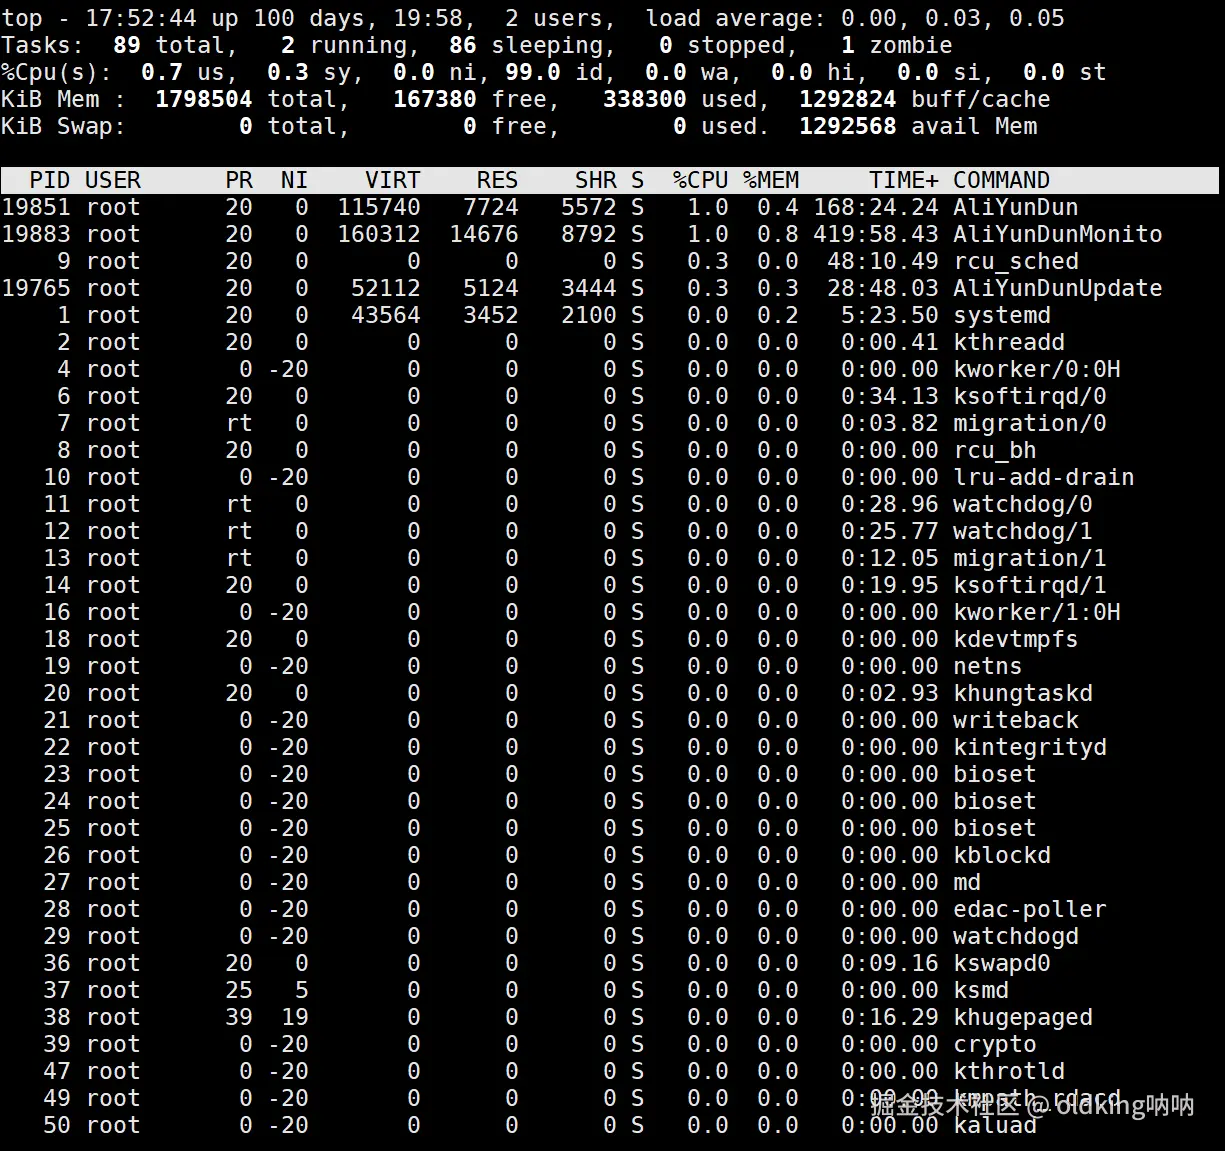Click the %CPU column header
Viewport: 1225px width, 1151px height.
(x=700, y=180)
